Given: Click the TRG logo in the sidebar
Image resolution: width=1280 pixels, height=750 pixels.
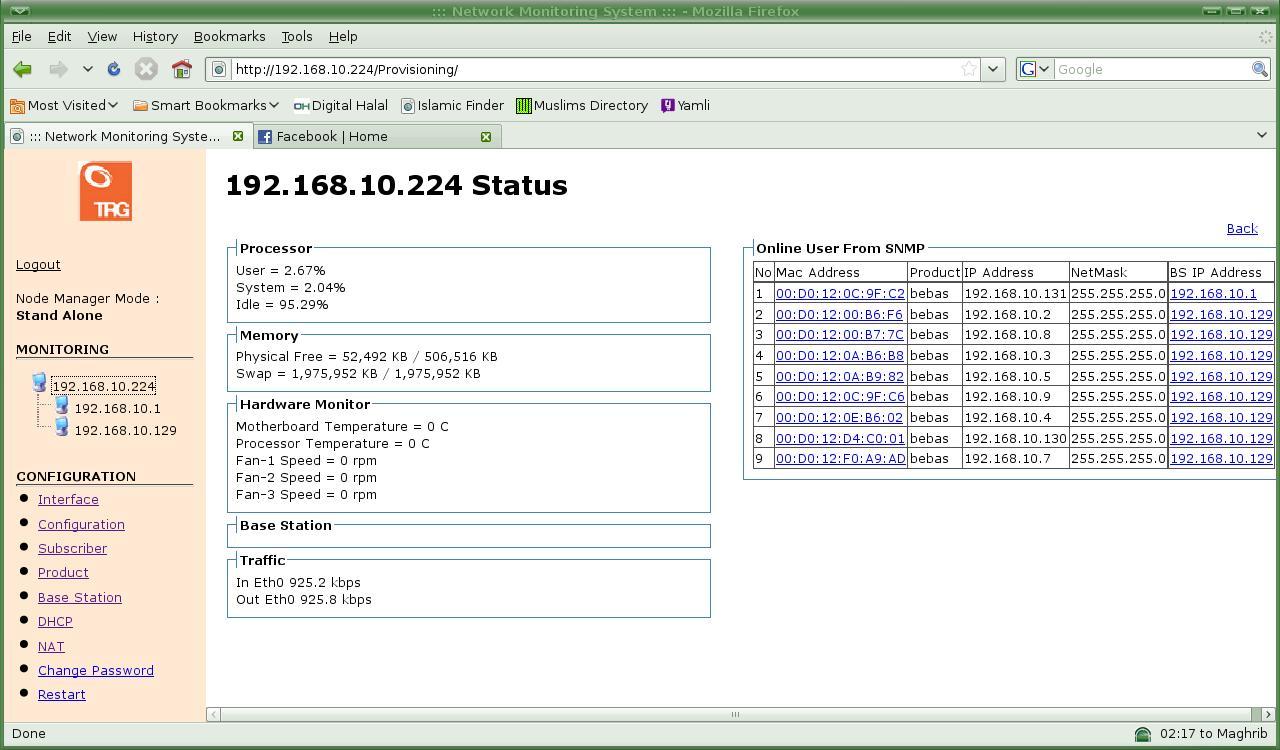Looking at the screenshot, I should [105, 191].
